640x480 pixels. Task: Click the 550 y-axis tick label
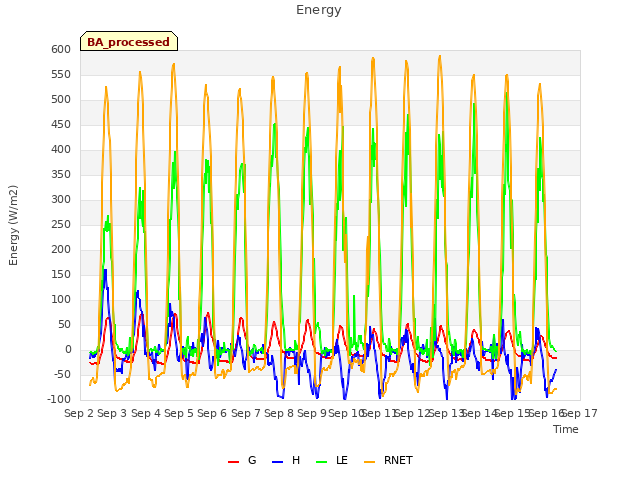click(61, 74)
